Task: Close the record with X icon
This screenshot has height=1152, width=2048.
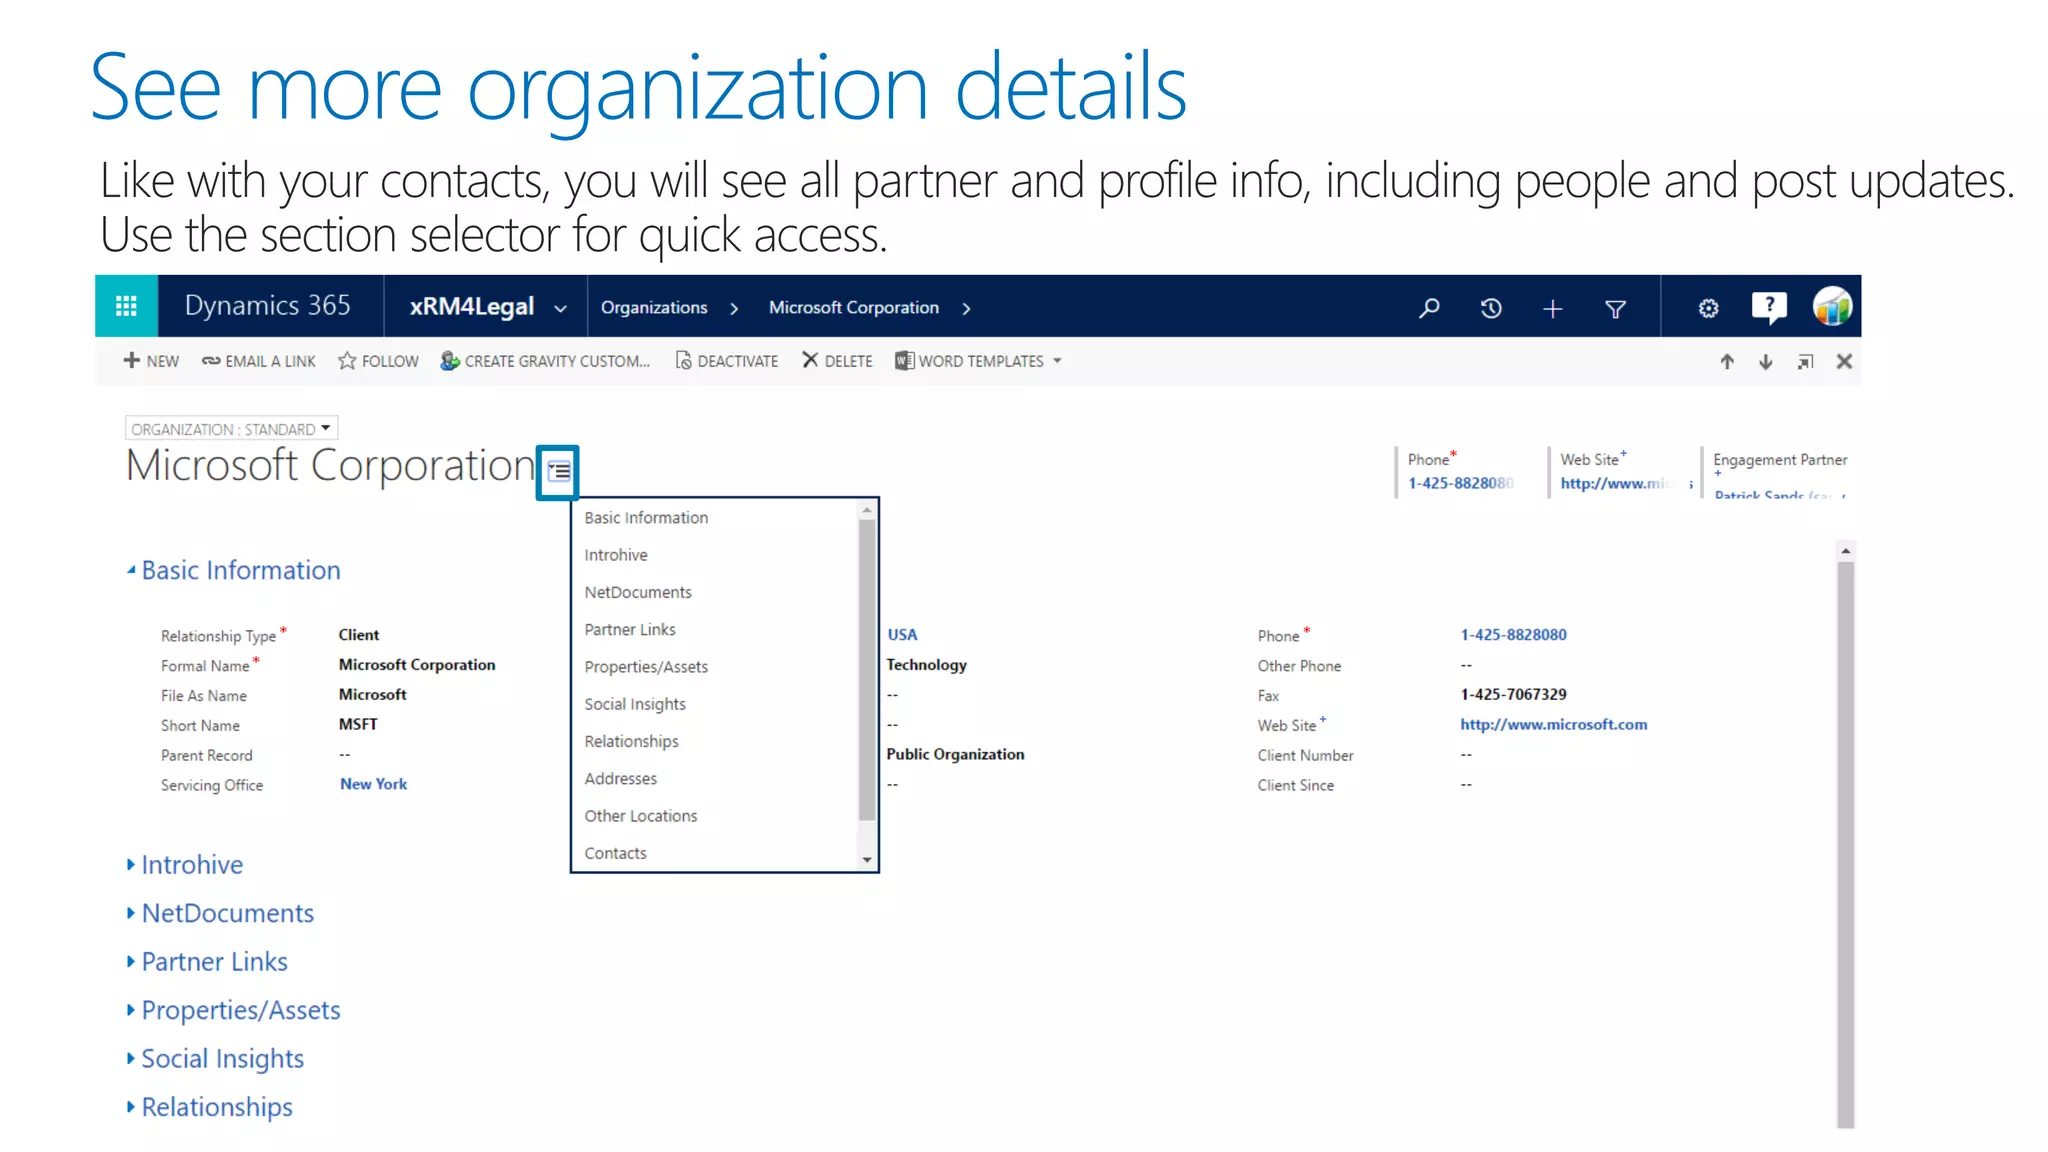Action: [x=1844, y=362]
